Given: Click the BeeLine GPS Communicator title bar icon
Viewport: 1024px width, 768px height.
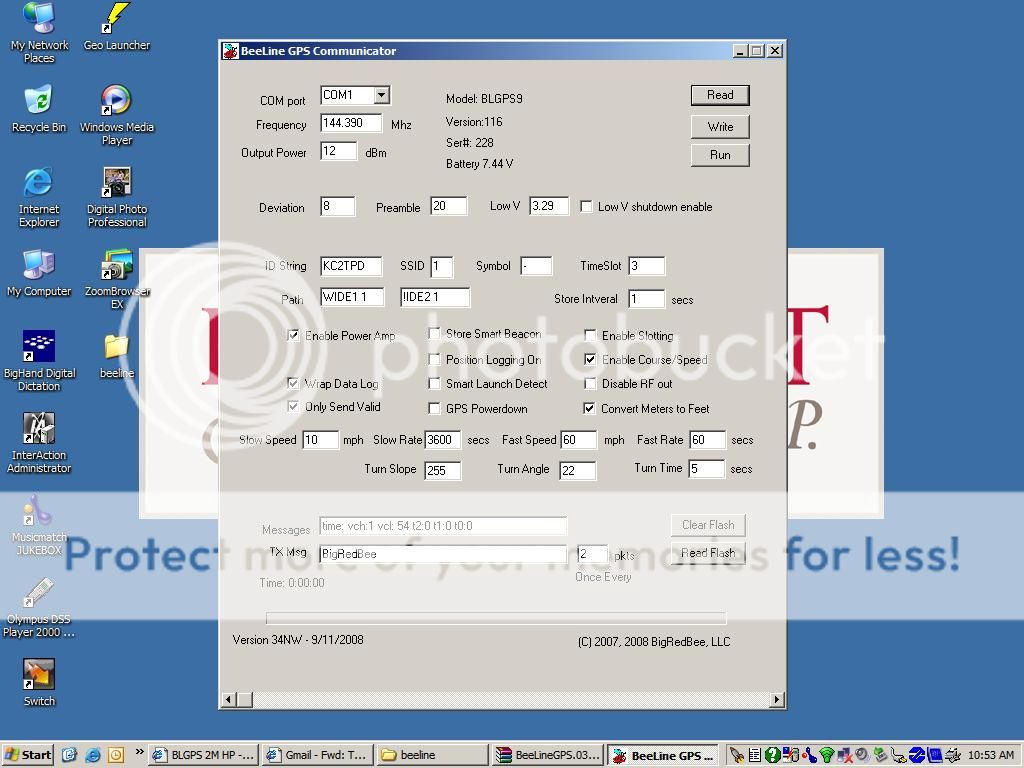Looking at the screenshot, I should coord(231,51).
